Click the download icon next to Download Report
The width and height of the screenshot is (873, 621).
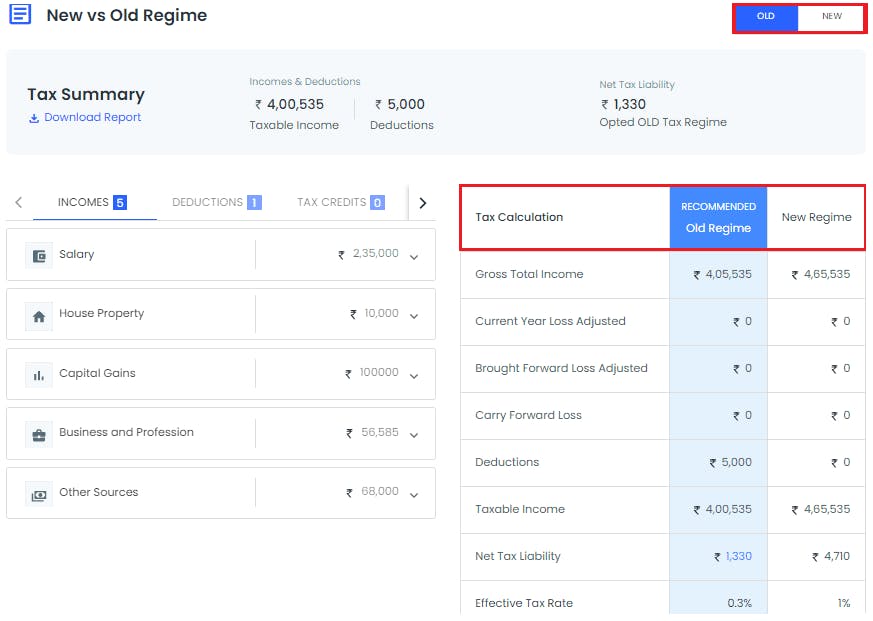[x=34, y=118]
